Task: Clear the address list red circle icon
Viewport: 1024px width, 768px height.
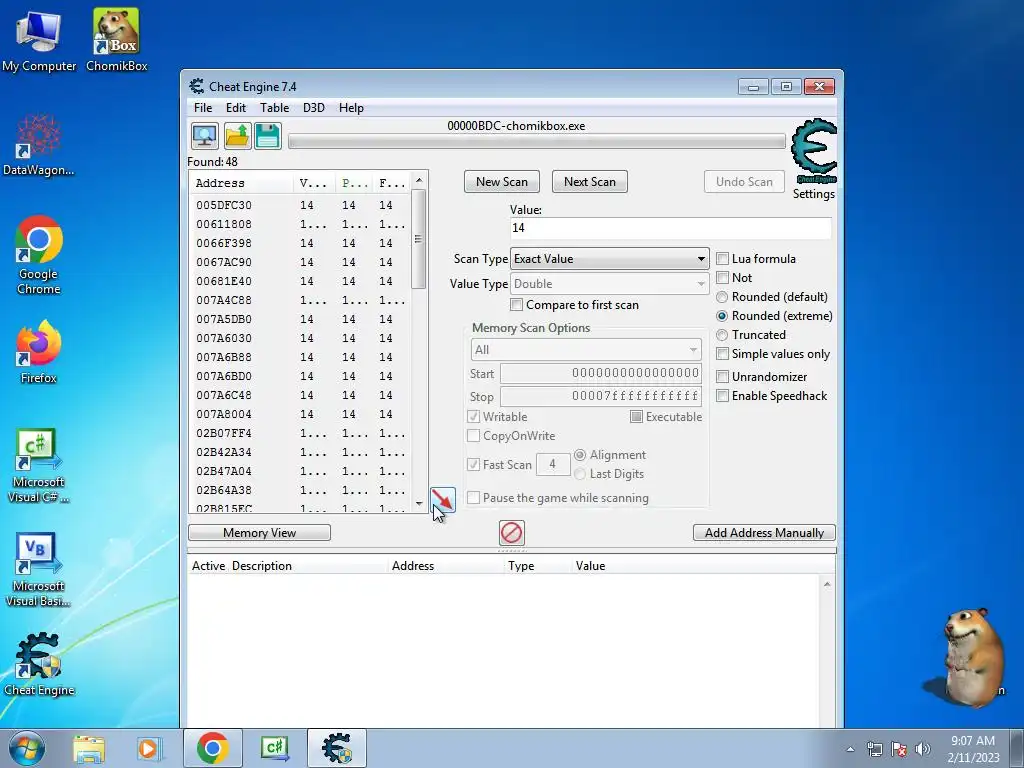Action: 511,533
